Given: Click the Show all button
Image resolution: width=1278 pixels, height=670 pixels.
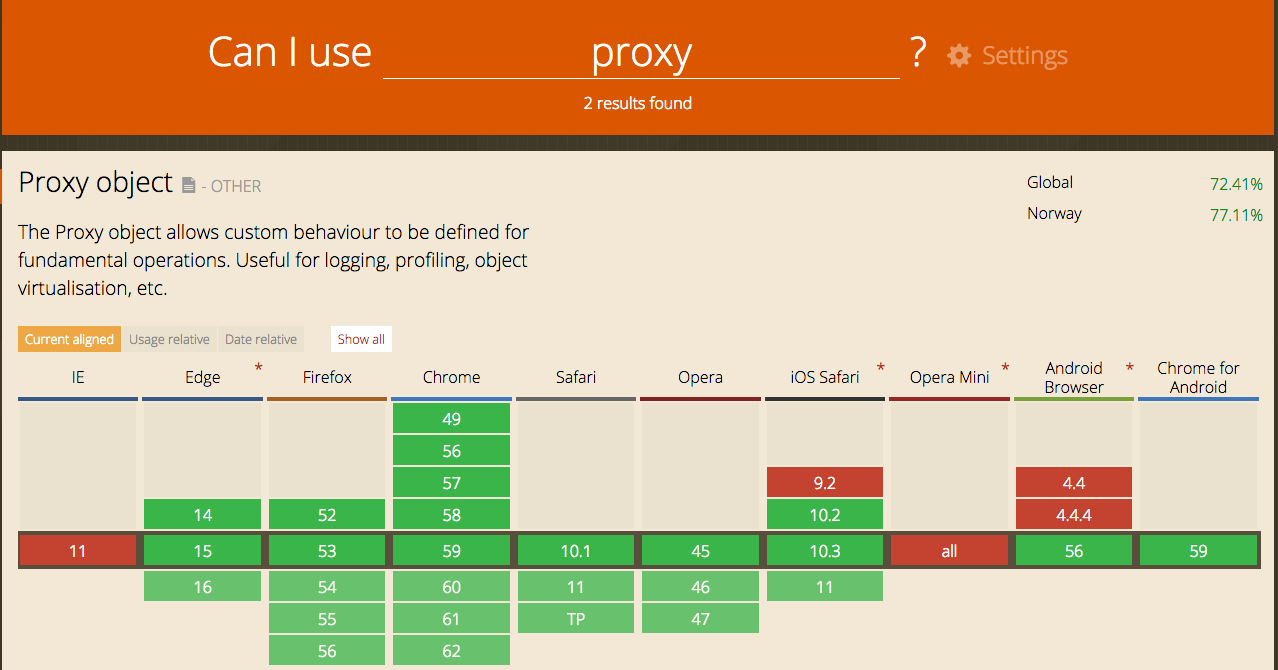Looking at the screenshot, I should 361,339.
